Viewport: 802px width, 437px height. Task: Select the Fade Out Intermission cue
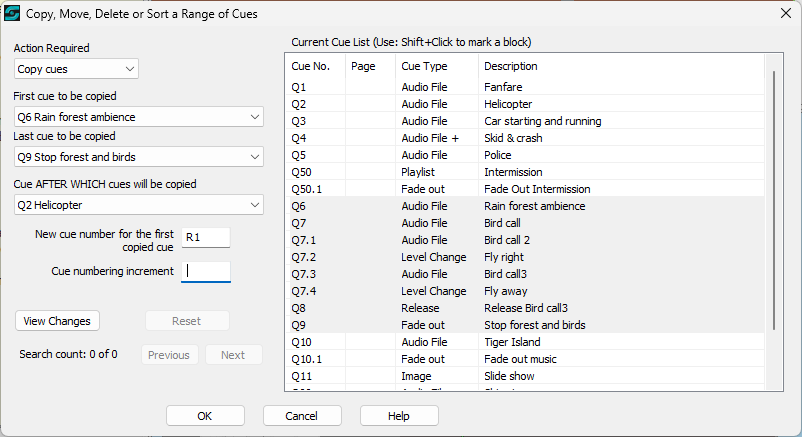525,189
